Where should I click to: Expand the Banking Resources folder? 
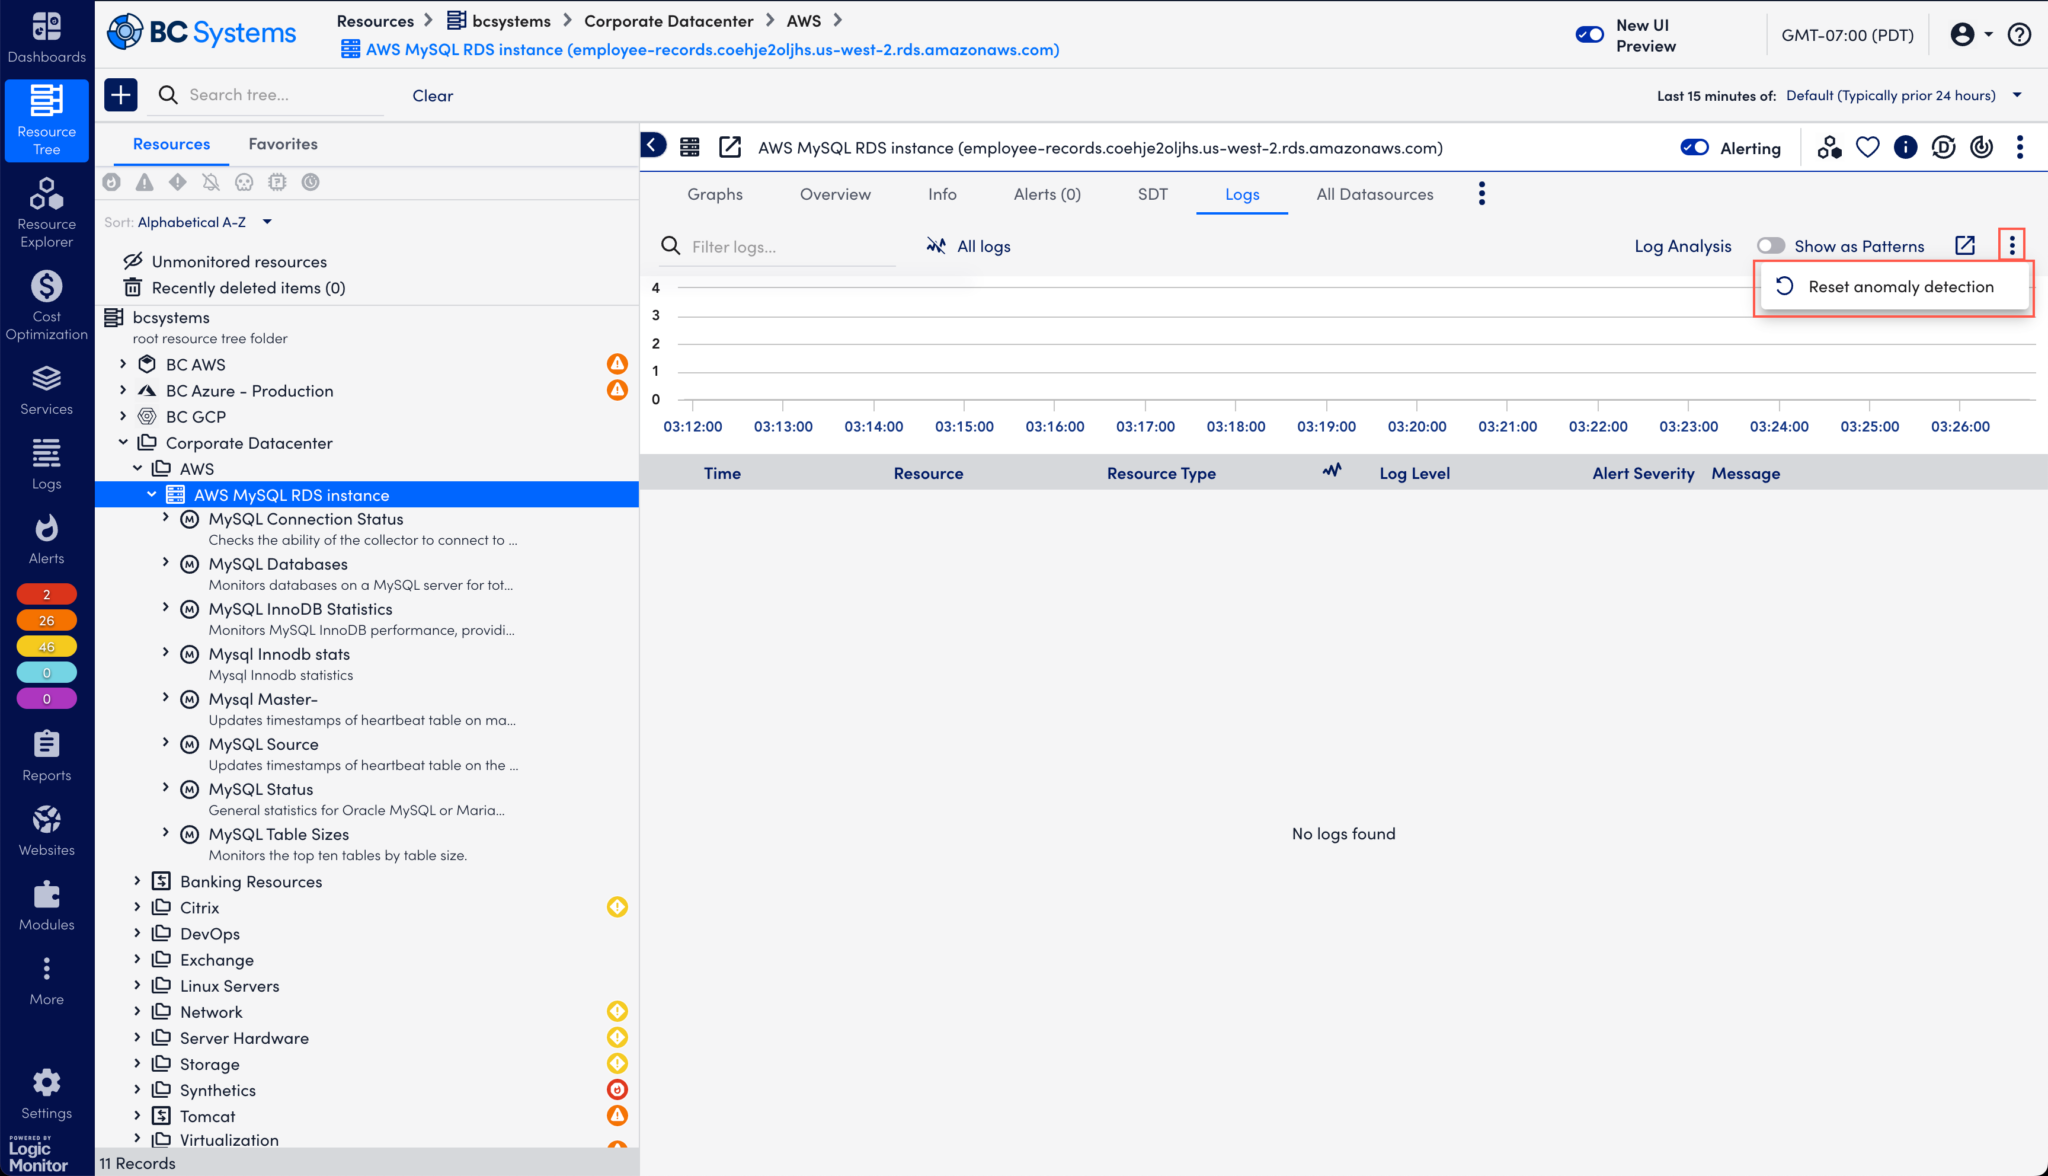pyautogui.click(x=137, y=881)
